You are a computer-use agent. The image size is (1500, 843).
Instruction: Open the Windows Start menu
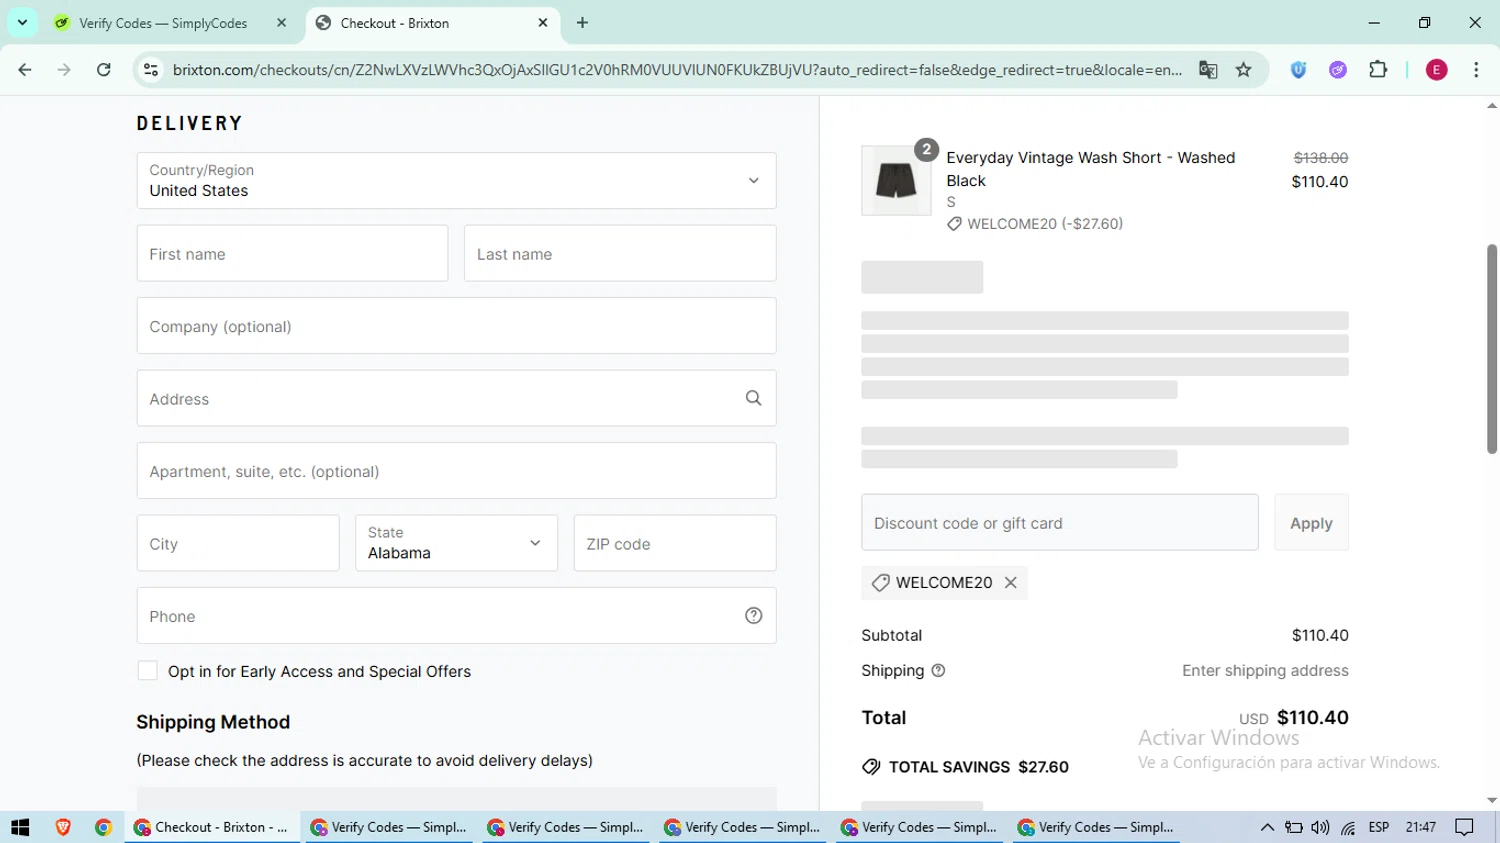[20, 827]
